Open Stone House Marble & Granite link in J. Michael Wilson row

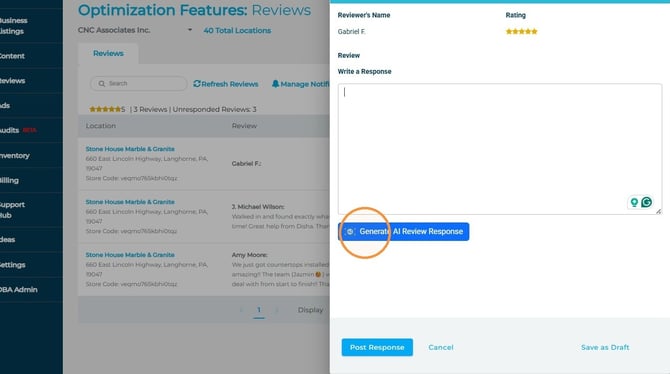coord(130,202)
